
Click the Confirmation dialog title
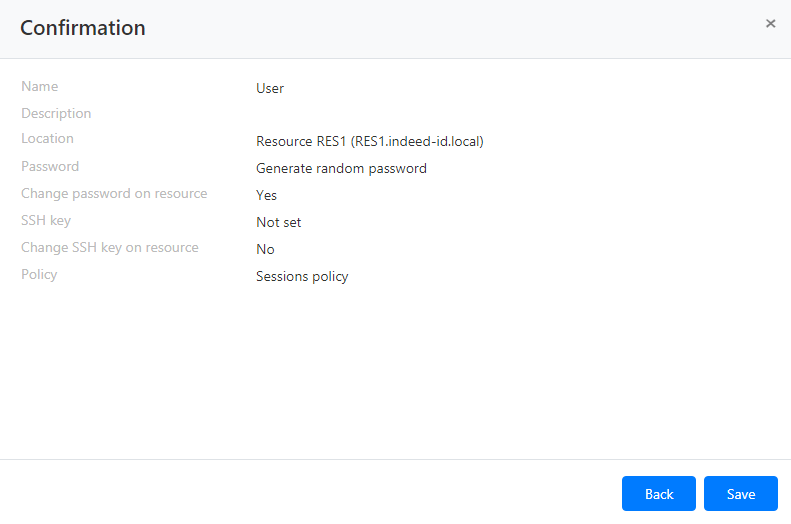pos(83,28)
